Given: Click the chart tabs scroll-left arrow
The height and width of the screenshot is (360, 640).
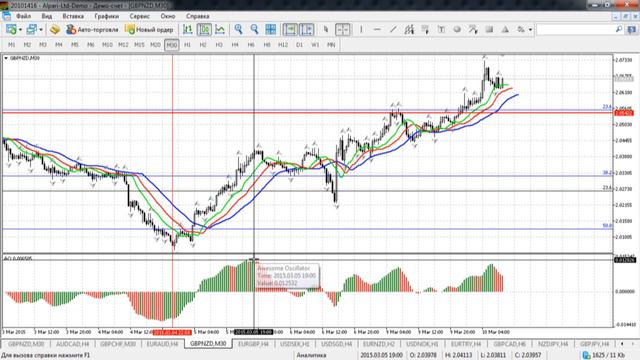Looking at the screenshot, I should (622, 344).
